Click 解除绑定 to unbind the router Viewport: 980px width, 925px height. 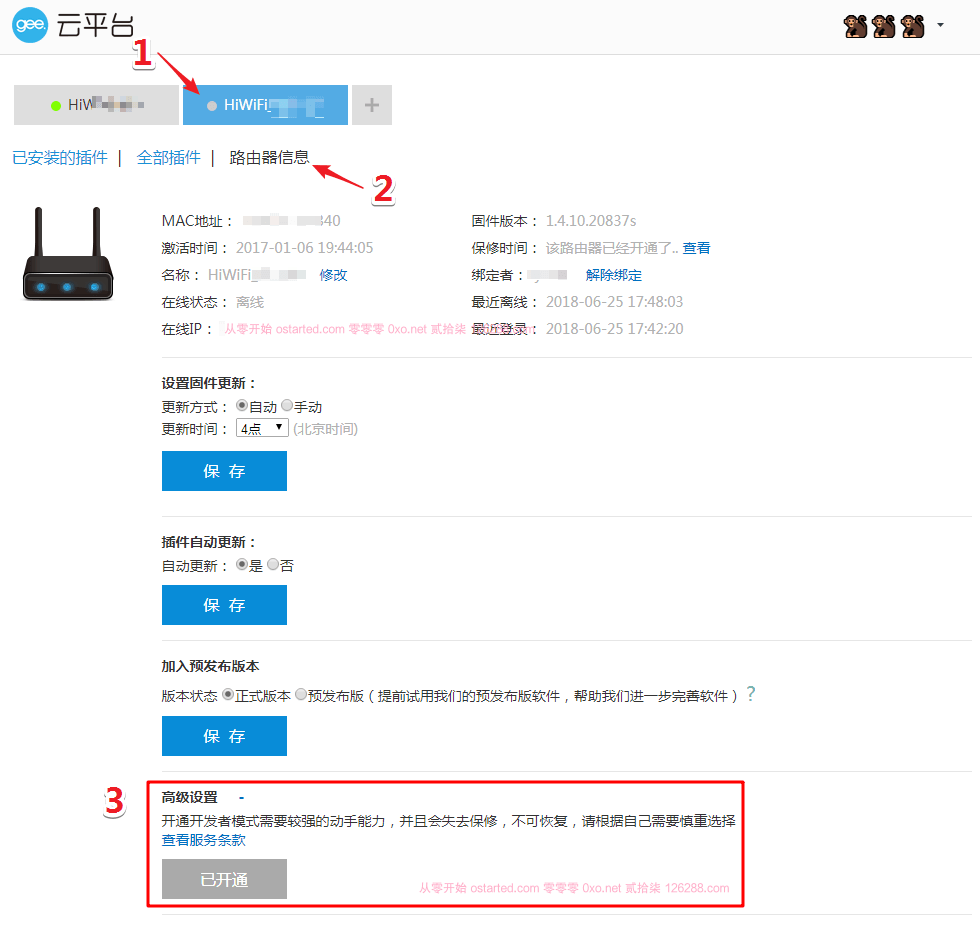[x=614, y=275]
